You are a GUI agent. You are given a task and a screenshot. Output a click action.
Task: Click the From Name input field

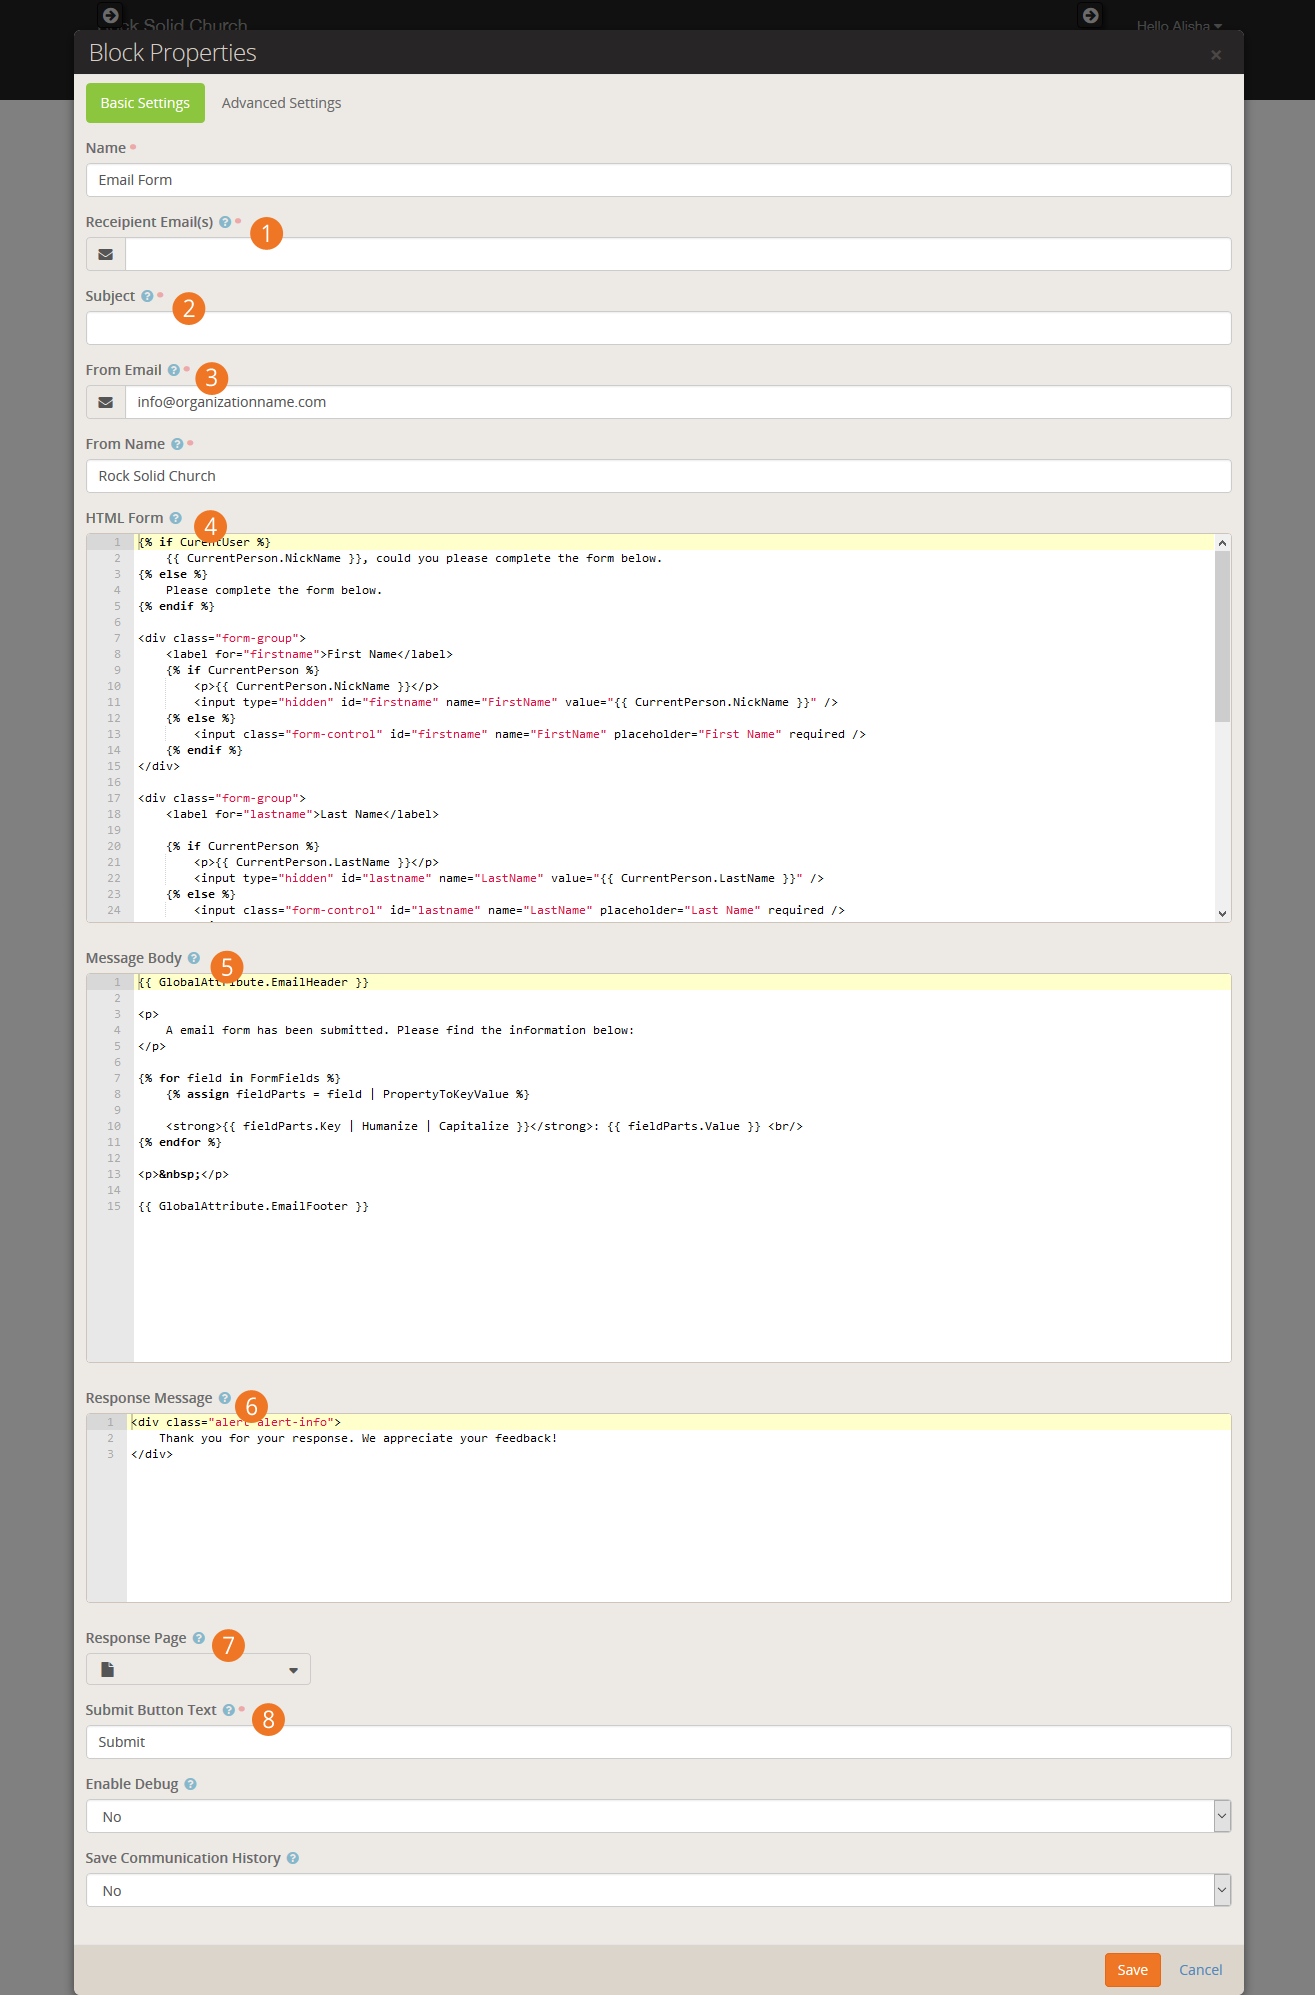[658, 476]
